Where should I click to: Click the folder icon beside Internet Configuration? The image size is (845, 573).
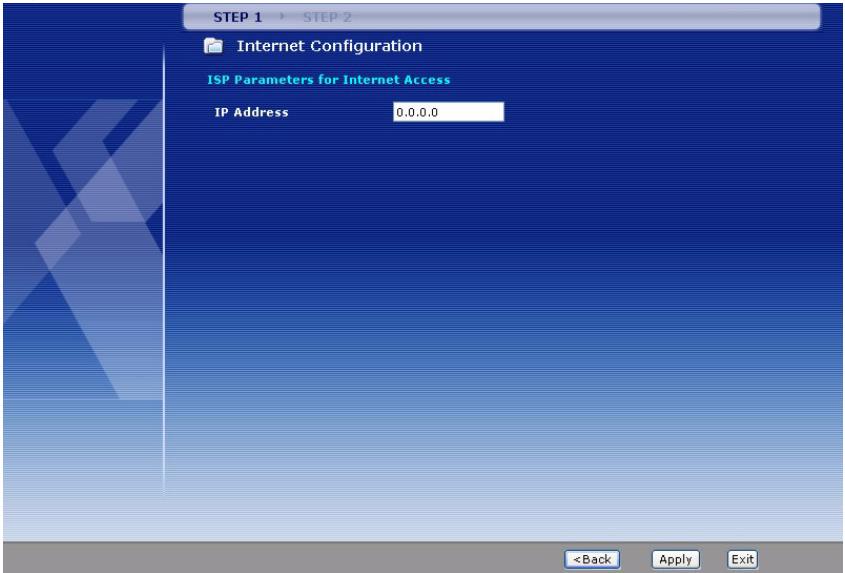(211, 46)
